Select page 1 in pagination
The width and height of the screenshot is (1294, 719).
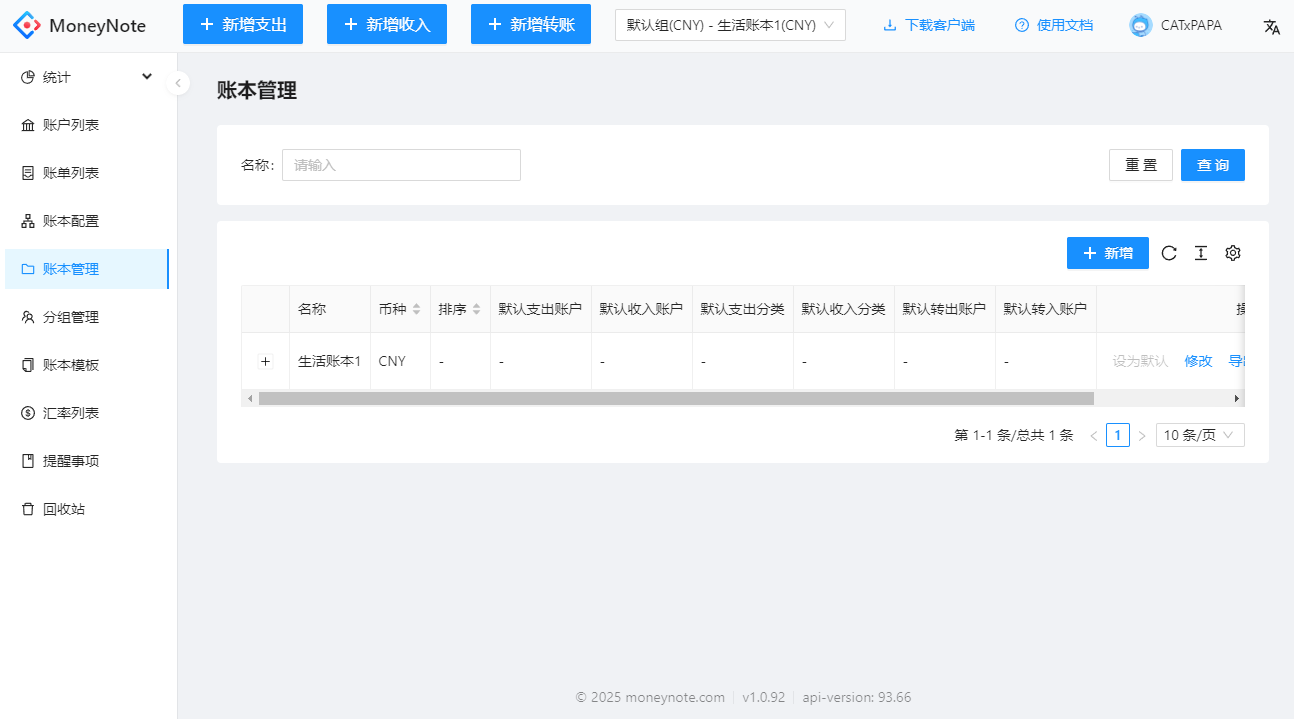point(1118,435)
